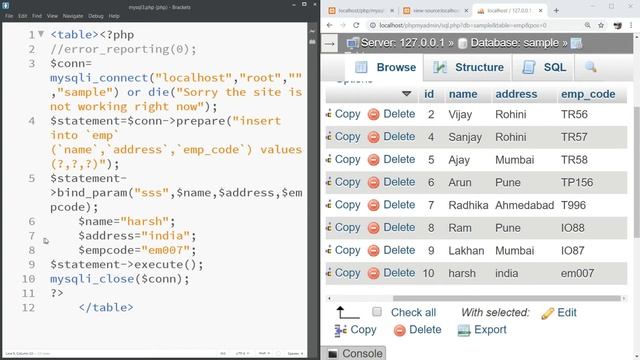Open the Navigate menu in Brackets
This screenshot has width=640, height=360.
coord(73,16)
